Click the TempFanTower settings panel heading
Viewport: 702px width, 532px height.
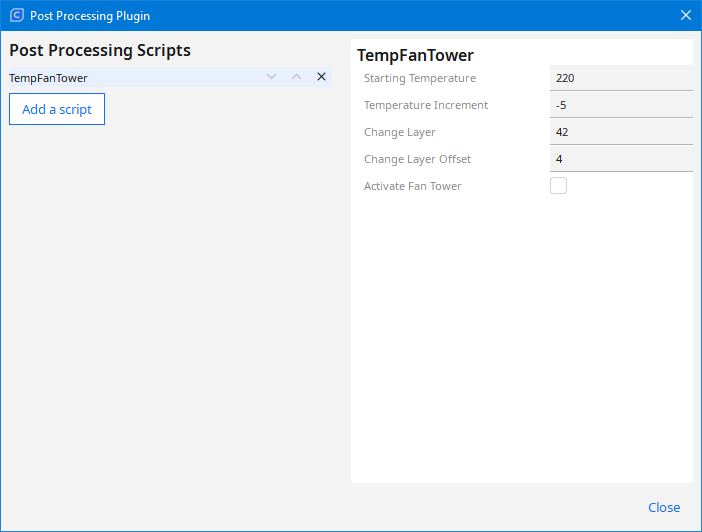[415, 56]
